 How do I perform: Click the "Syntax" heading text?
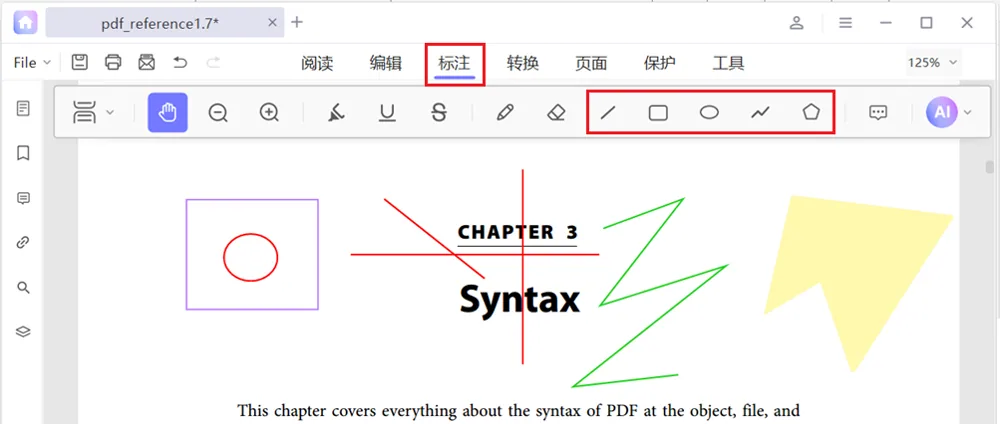click(x=519, y=298)
